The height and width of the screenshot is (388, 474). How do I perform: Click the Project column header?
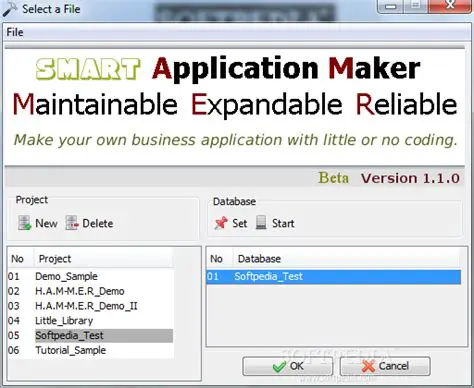click(x=103, y=259)
